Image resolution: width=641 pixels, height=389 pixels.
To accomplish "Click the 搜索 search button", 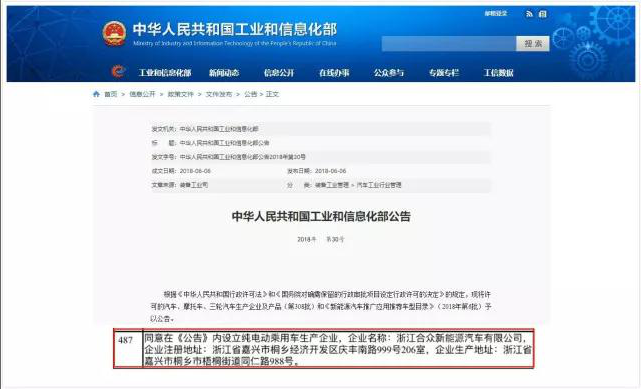I will click(x=533, y=43).
